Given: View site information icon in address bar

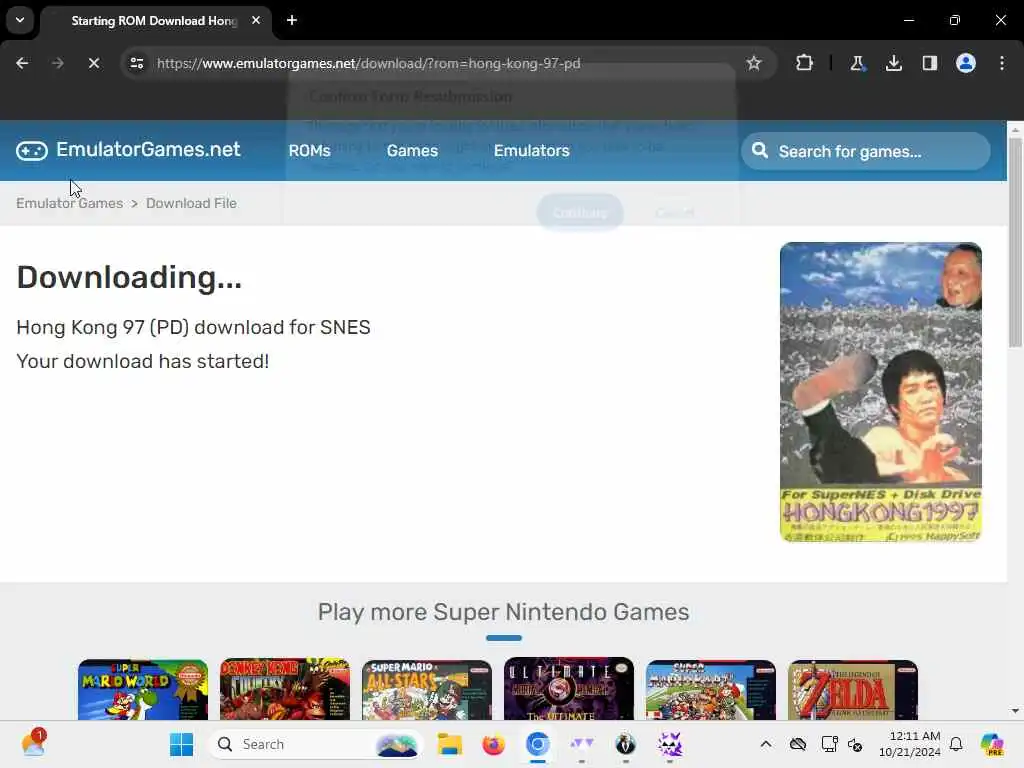Looking at the screenshot, I should click(x=136, y=63).
